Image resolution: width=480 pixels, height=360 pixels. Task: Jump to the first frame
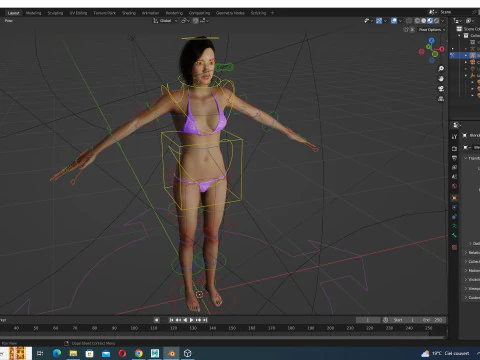point(171,320)
